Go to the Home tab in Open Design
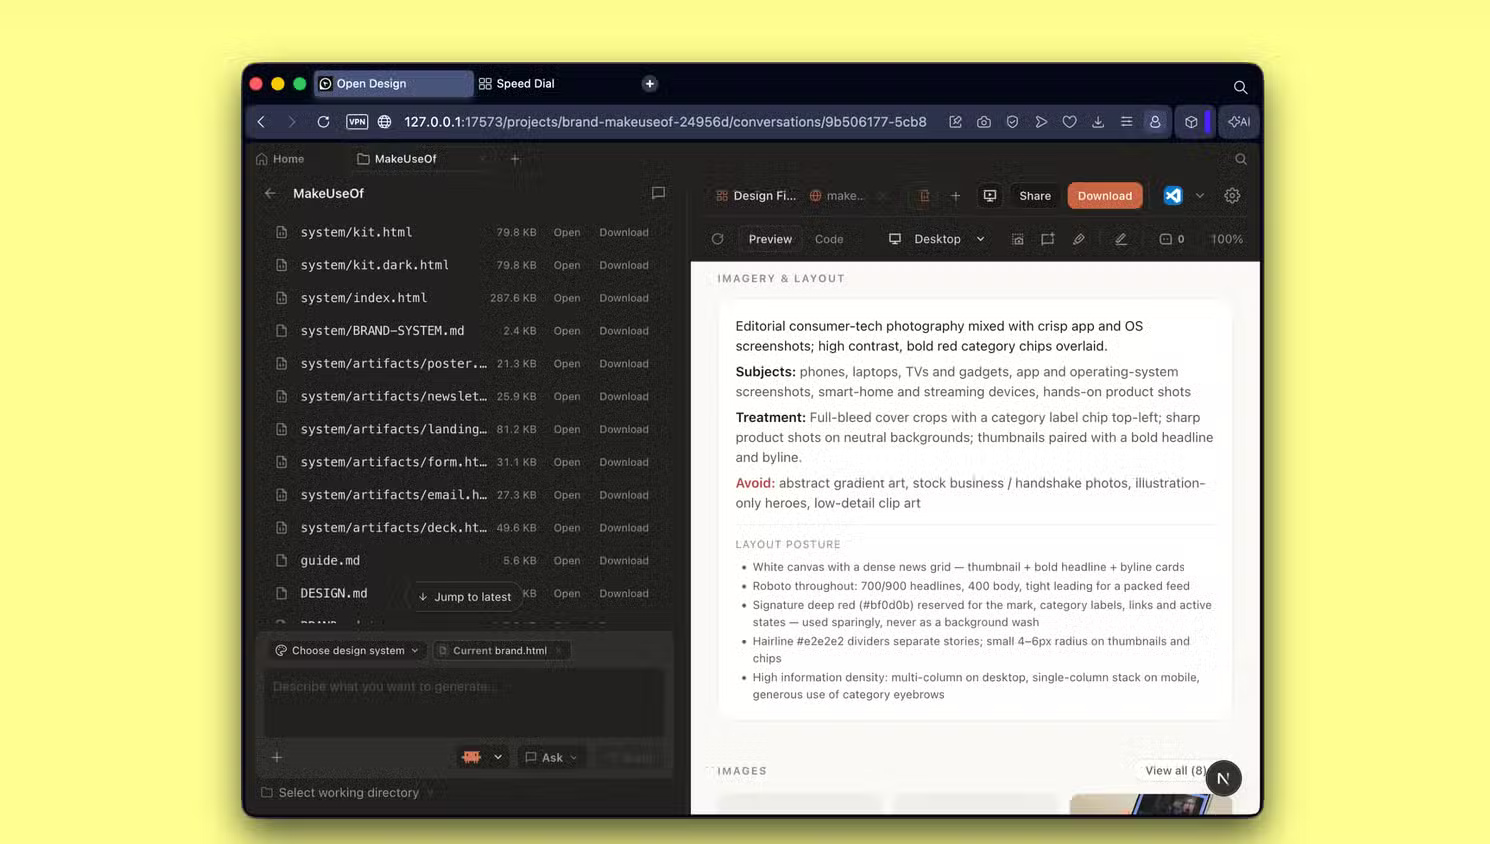The image size is (1490, 844). (280, 159)
